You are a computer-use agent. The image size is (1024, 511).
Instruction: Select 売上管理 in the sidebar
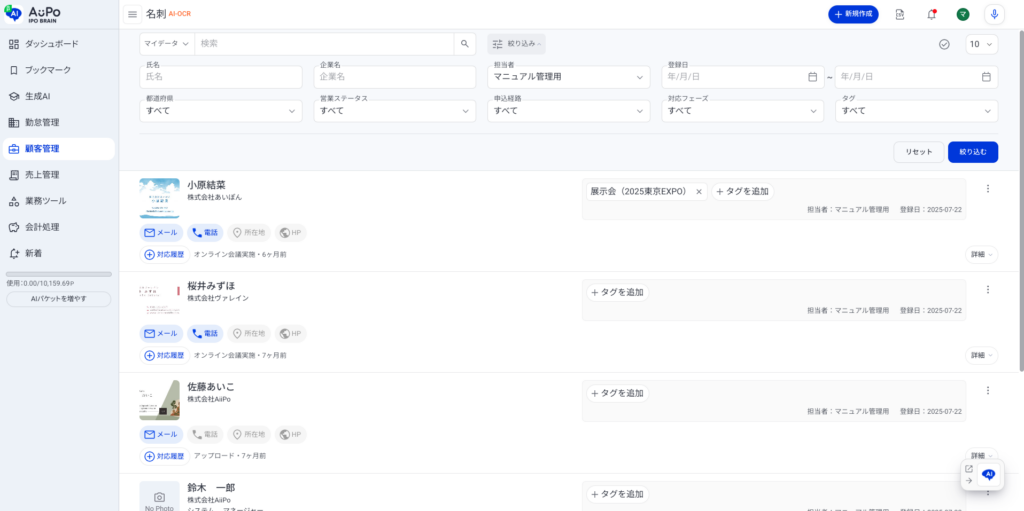pyautogui.click(x=42, y=175)
